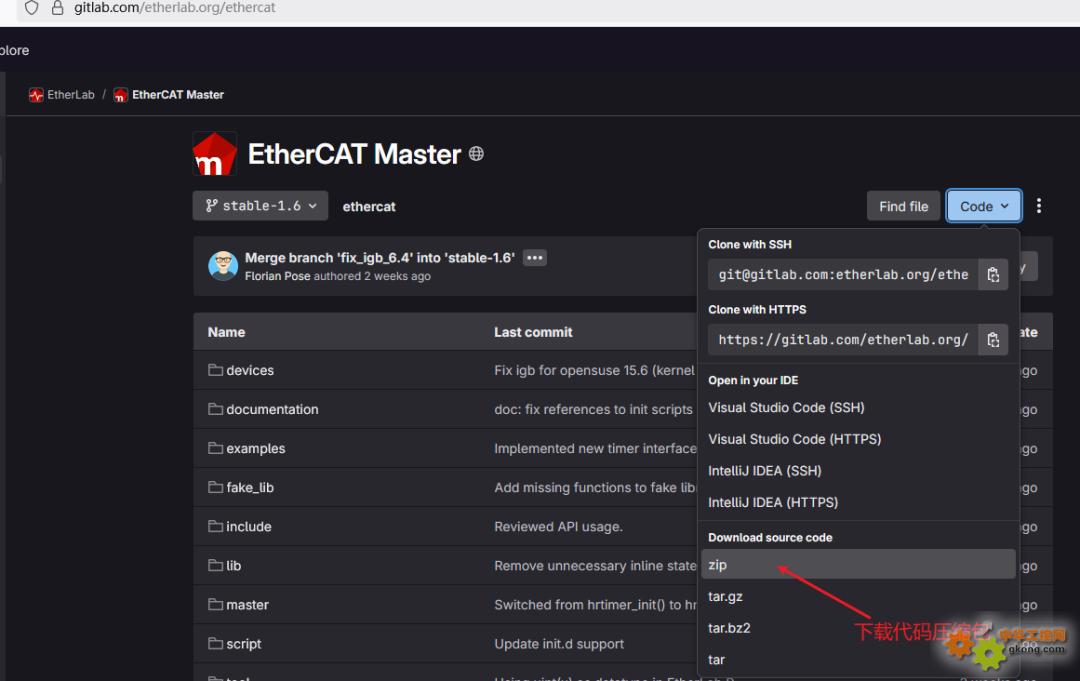Viewport: 1080px width, 681px height.
Task: Click the fake_lib folder icon
Action: pyautogui.click(x=216, y=488)
